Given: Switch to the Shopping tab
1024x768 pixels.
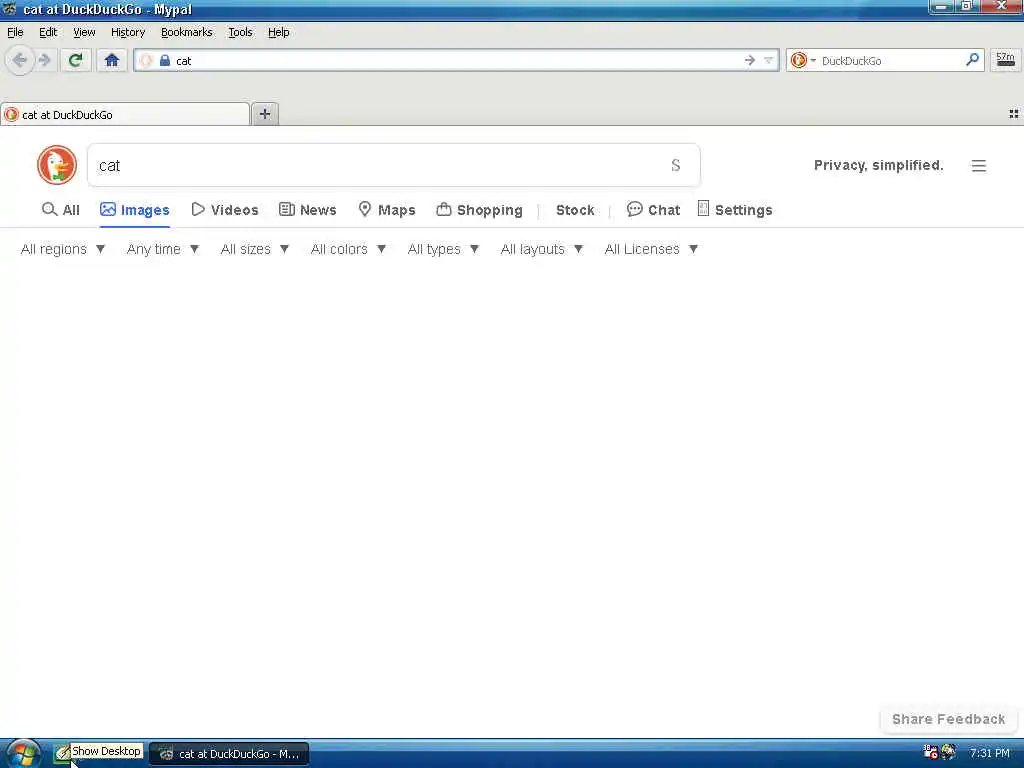Looking at the screenshot, I should pos(480,210).
